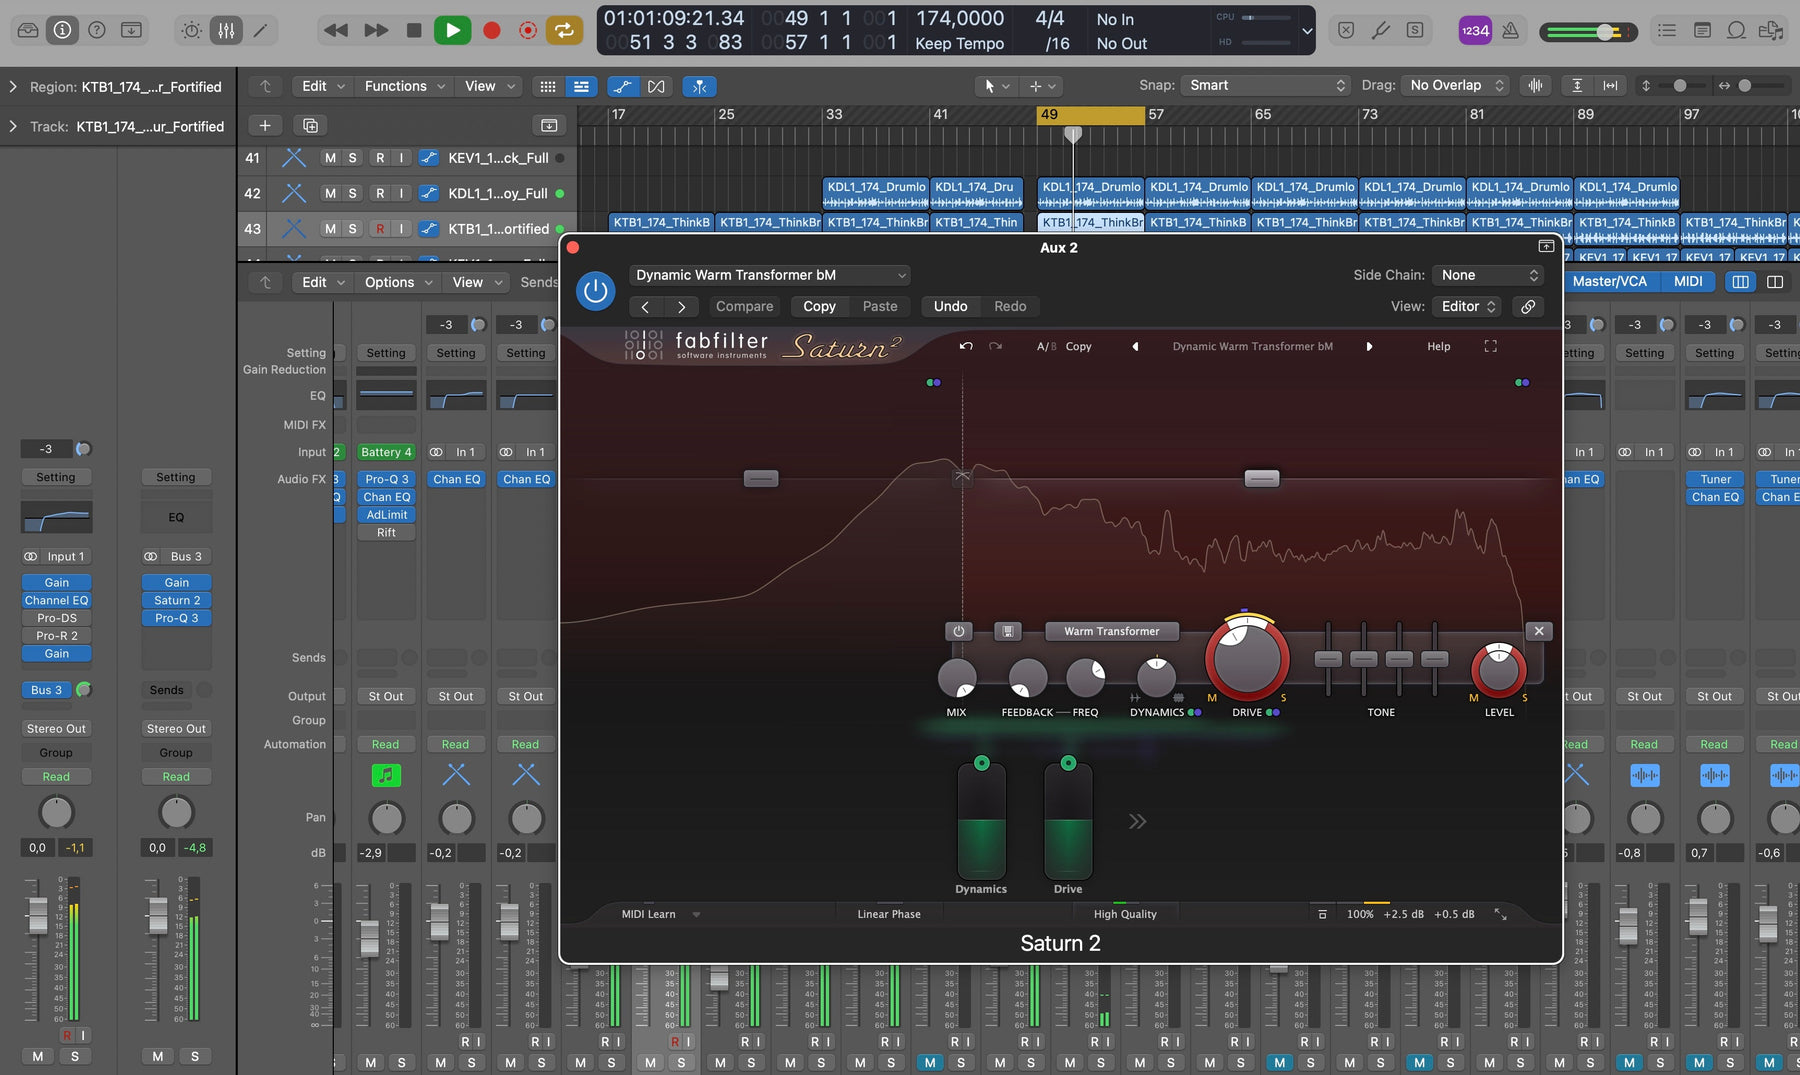The height and width of the screenshot is (1075, 1800).
Task: Expand the Track inspector disclosure triangle
Action: [13, 126]
